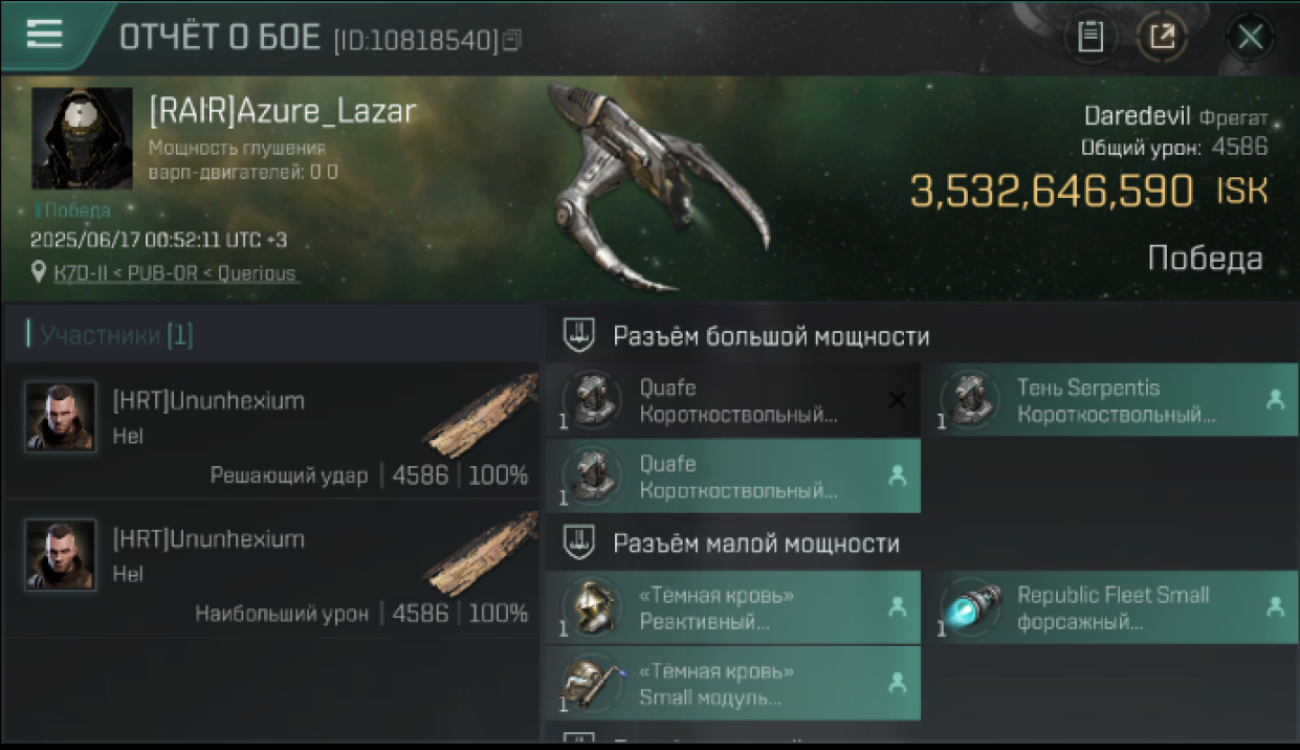Open the clipboard report icon
The height and width of the screenshot is (750, 1300).
pyautogui.click(x=1090, y=38)
